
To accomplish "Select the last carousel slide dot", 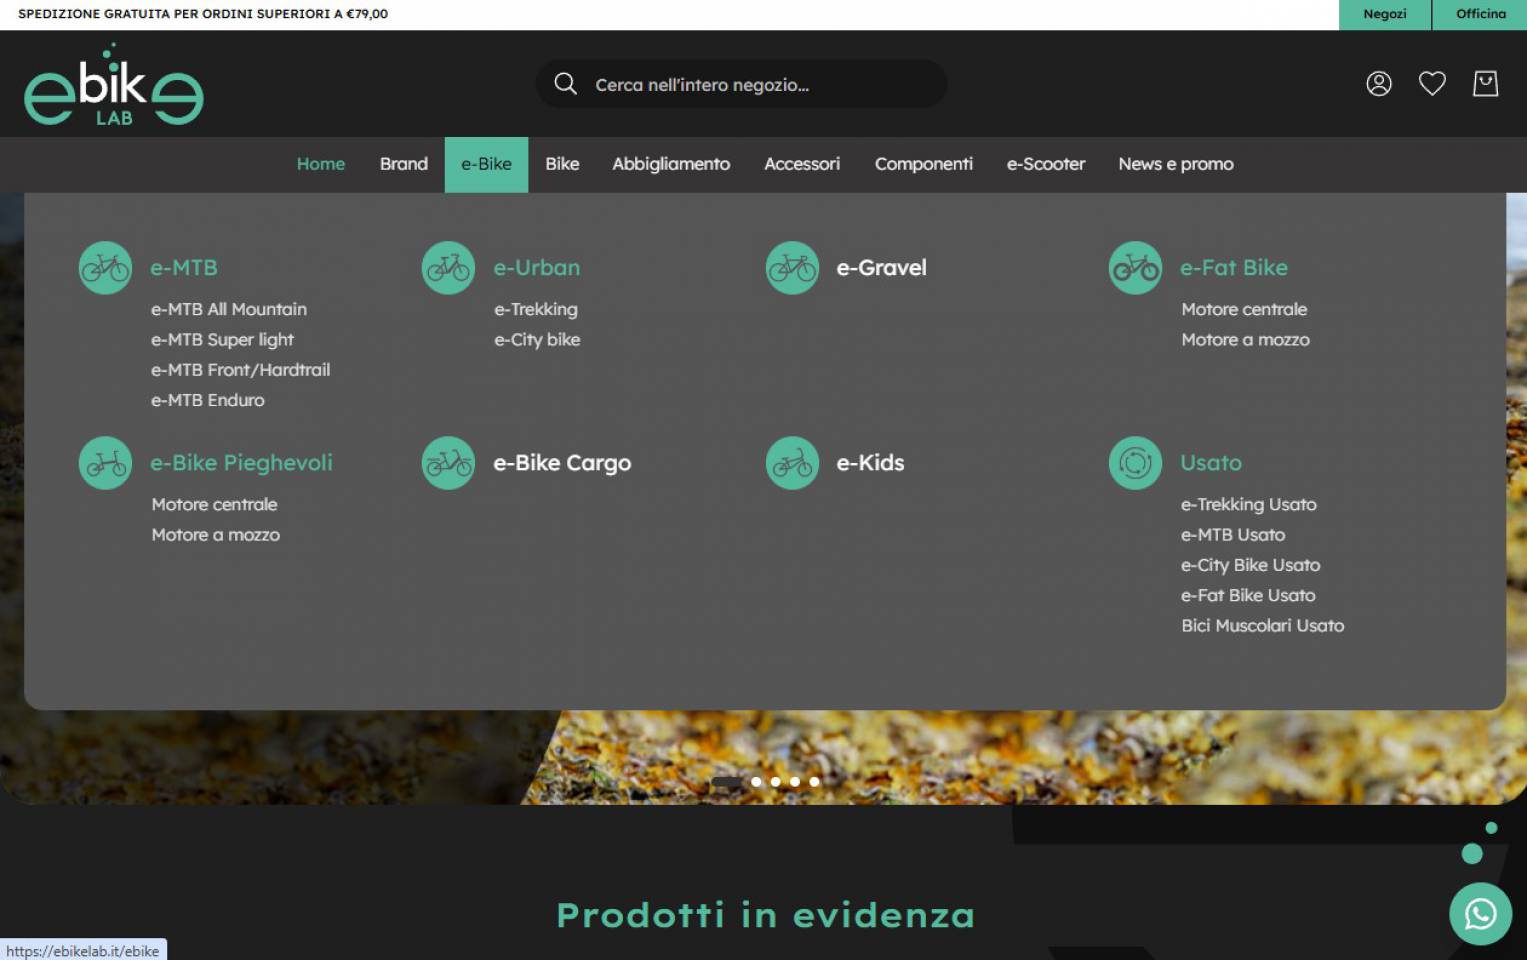I will [814, 782].
